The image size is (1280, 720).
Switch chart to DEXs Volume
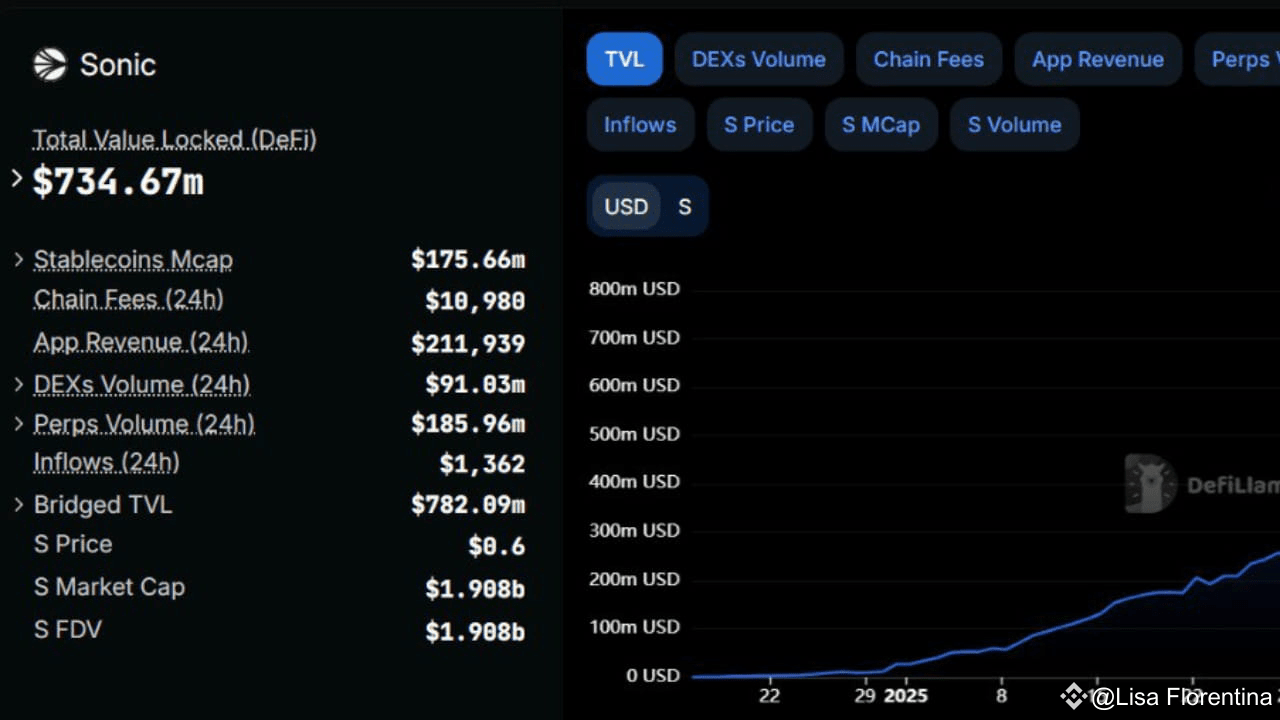[758, 59]
